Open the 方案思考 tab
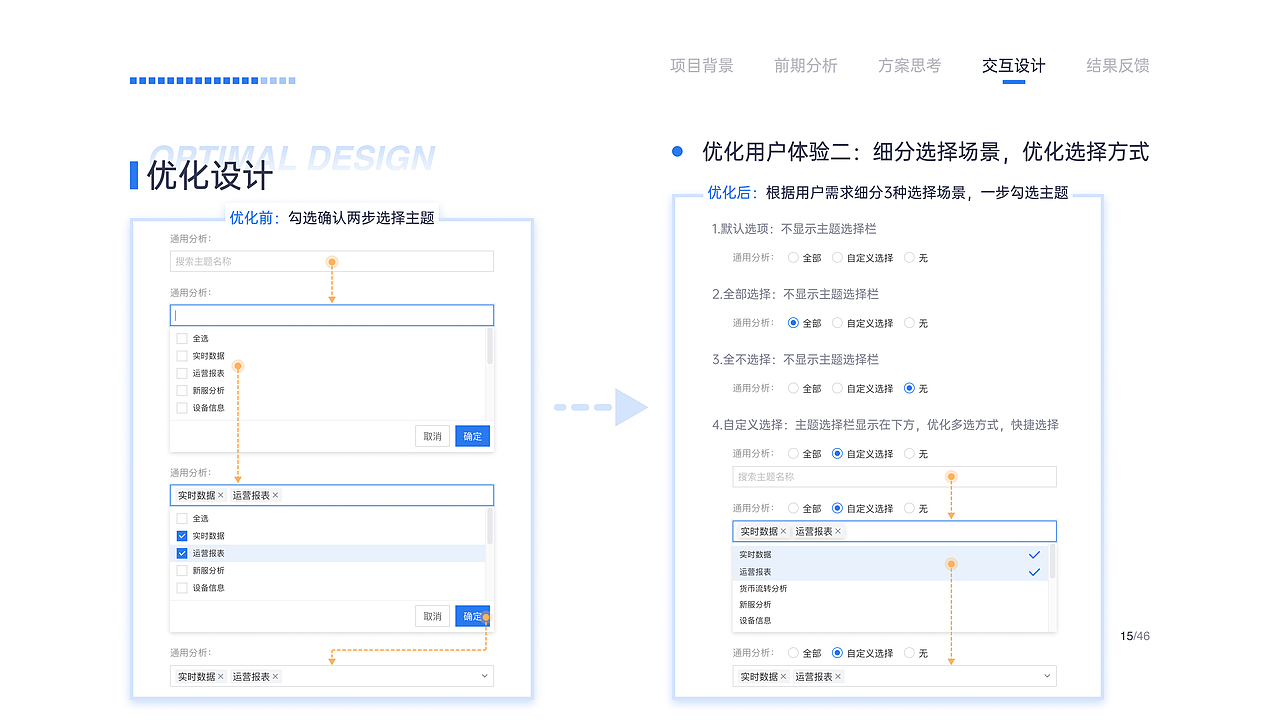 click(910, 66)
